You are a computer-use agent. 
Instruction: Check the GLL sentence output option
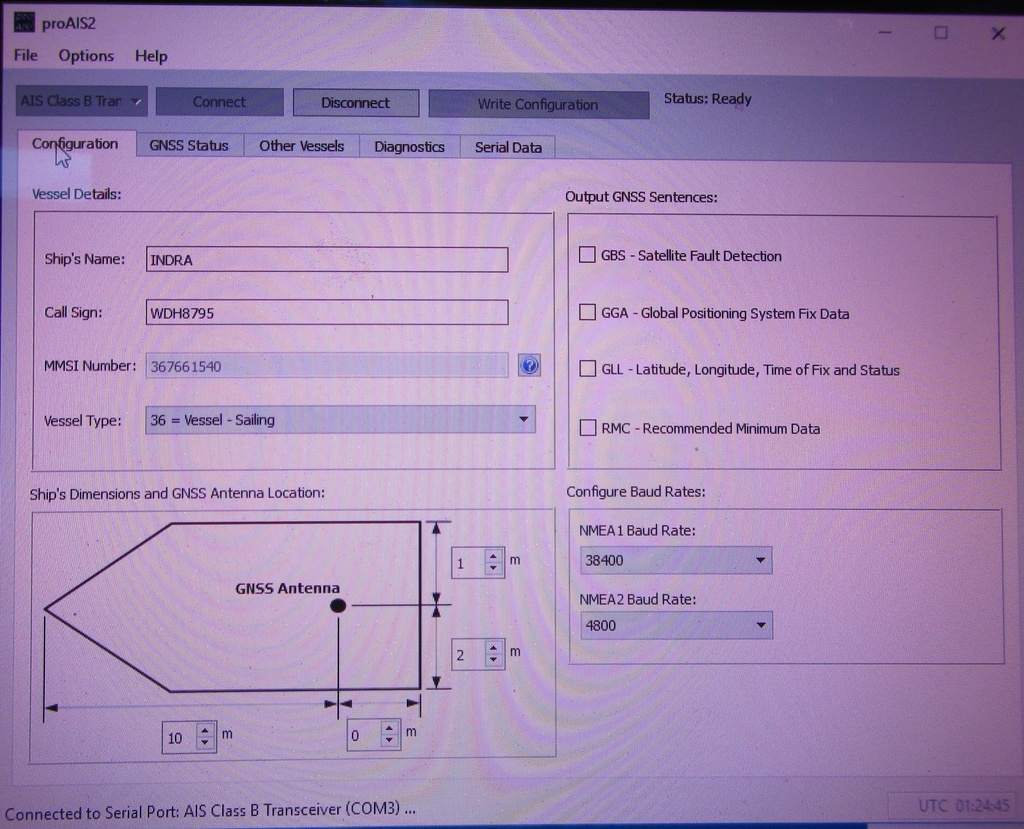tap(587, 370)
